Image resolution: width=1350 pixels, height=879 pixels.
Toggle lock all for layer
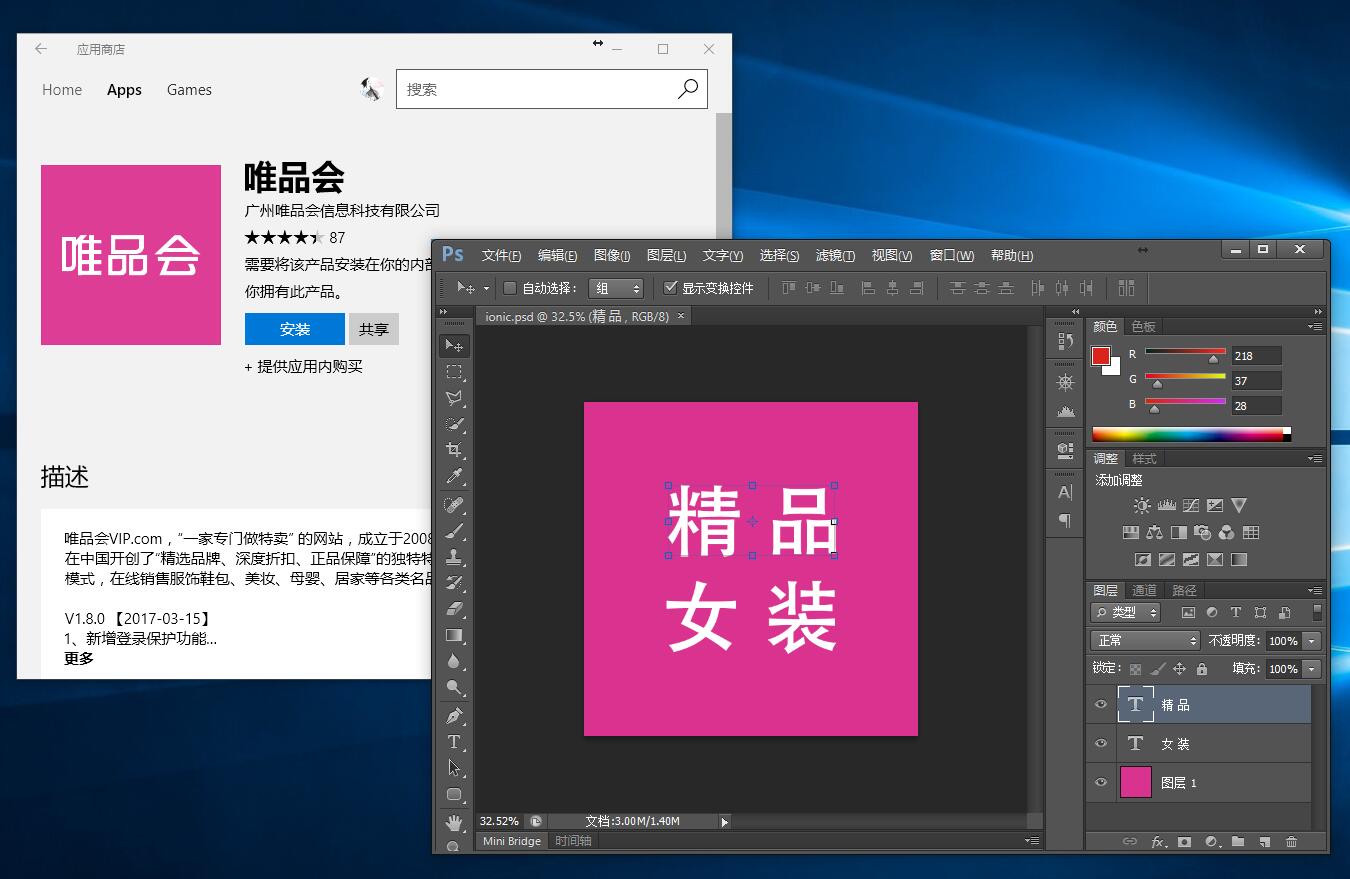pos(1201,669)
